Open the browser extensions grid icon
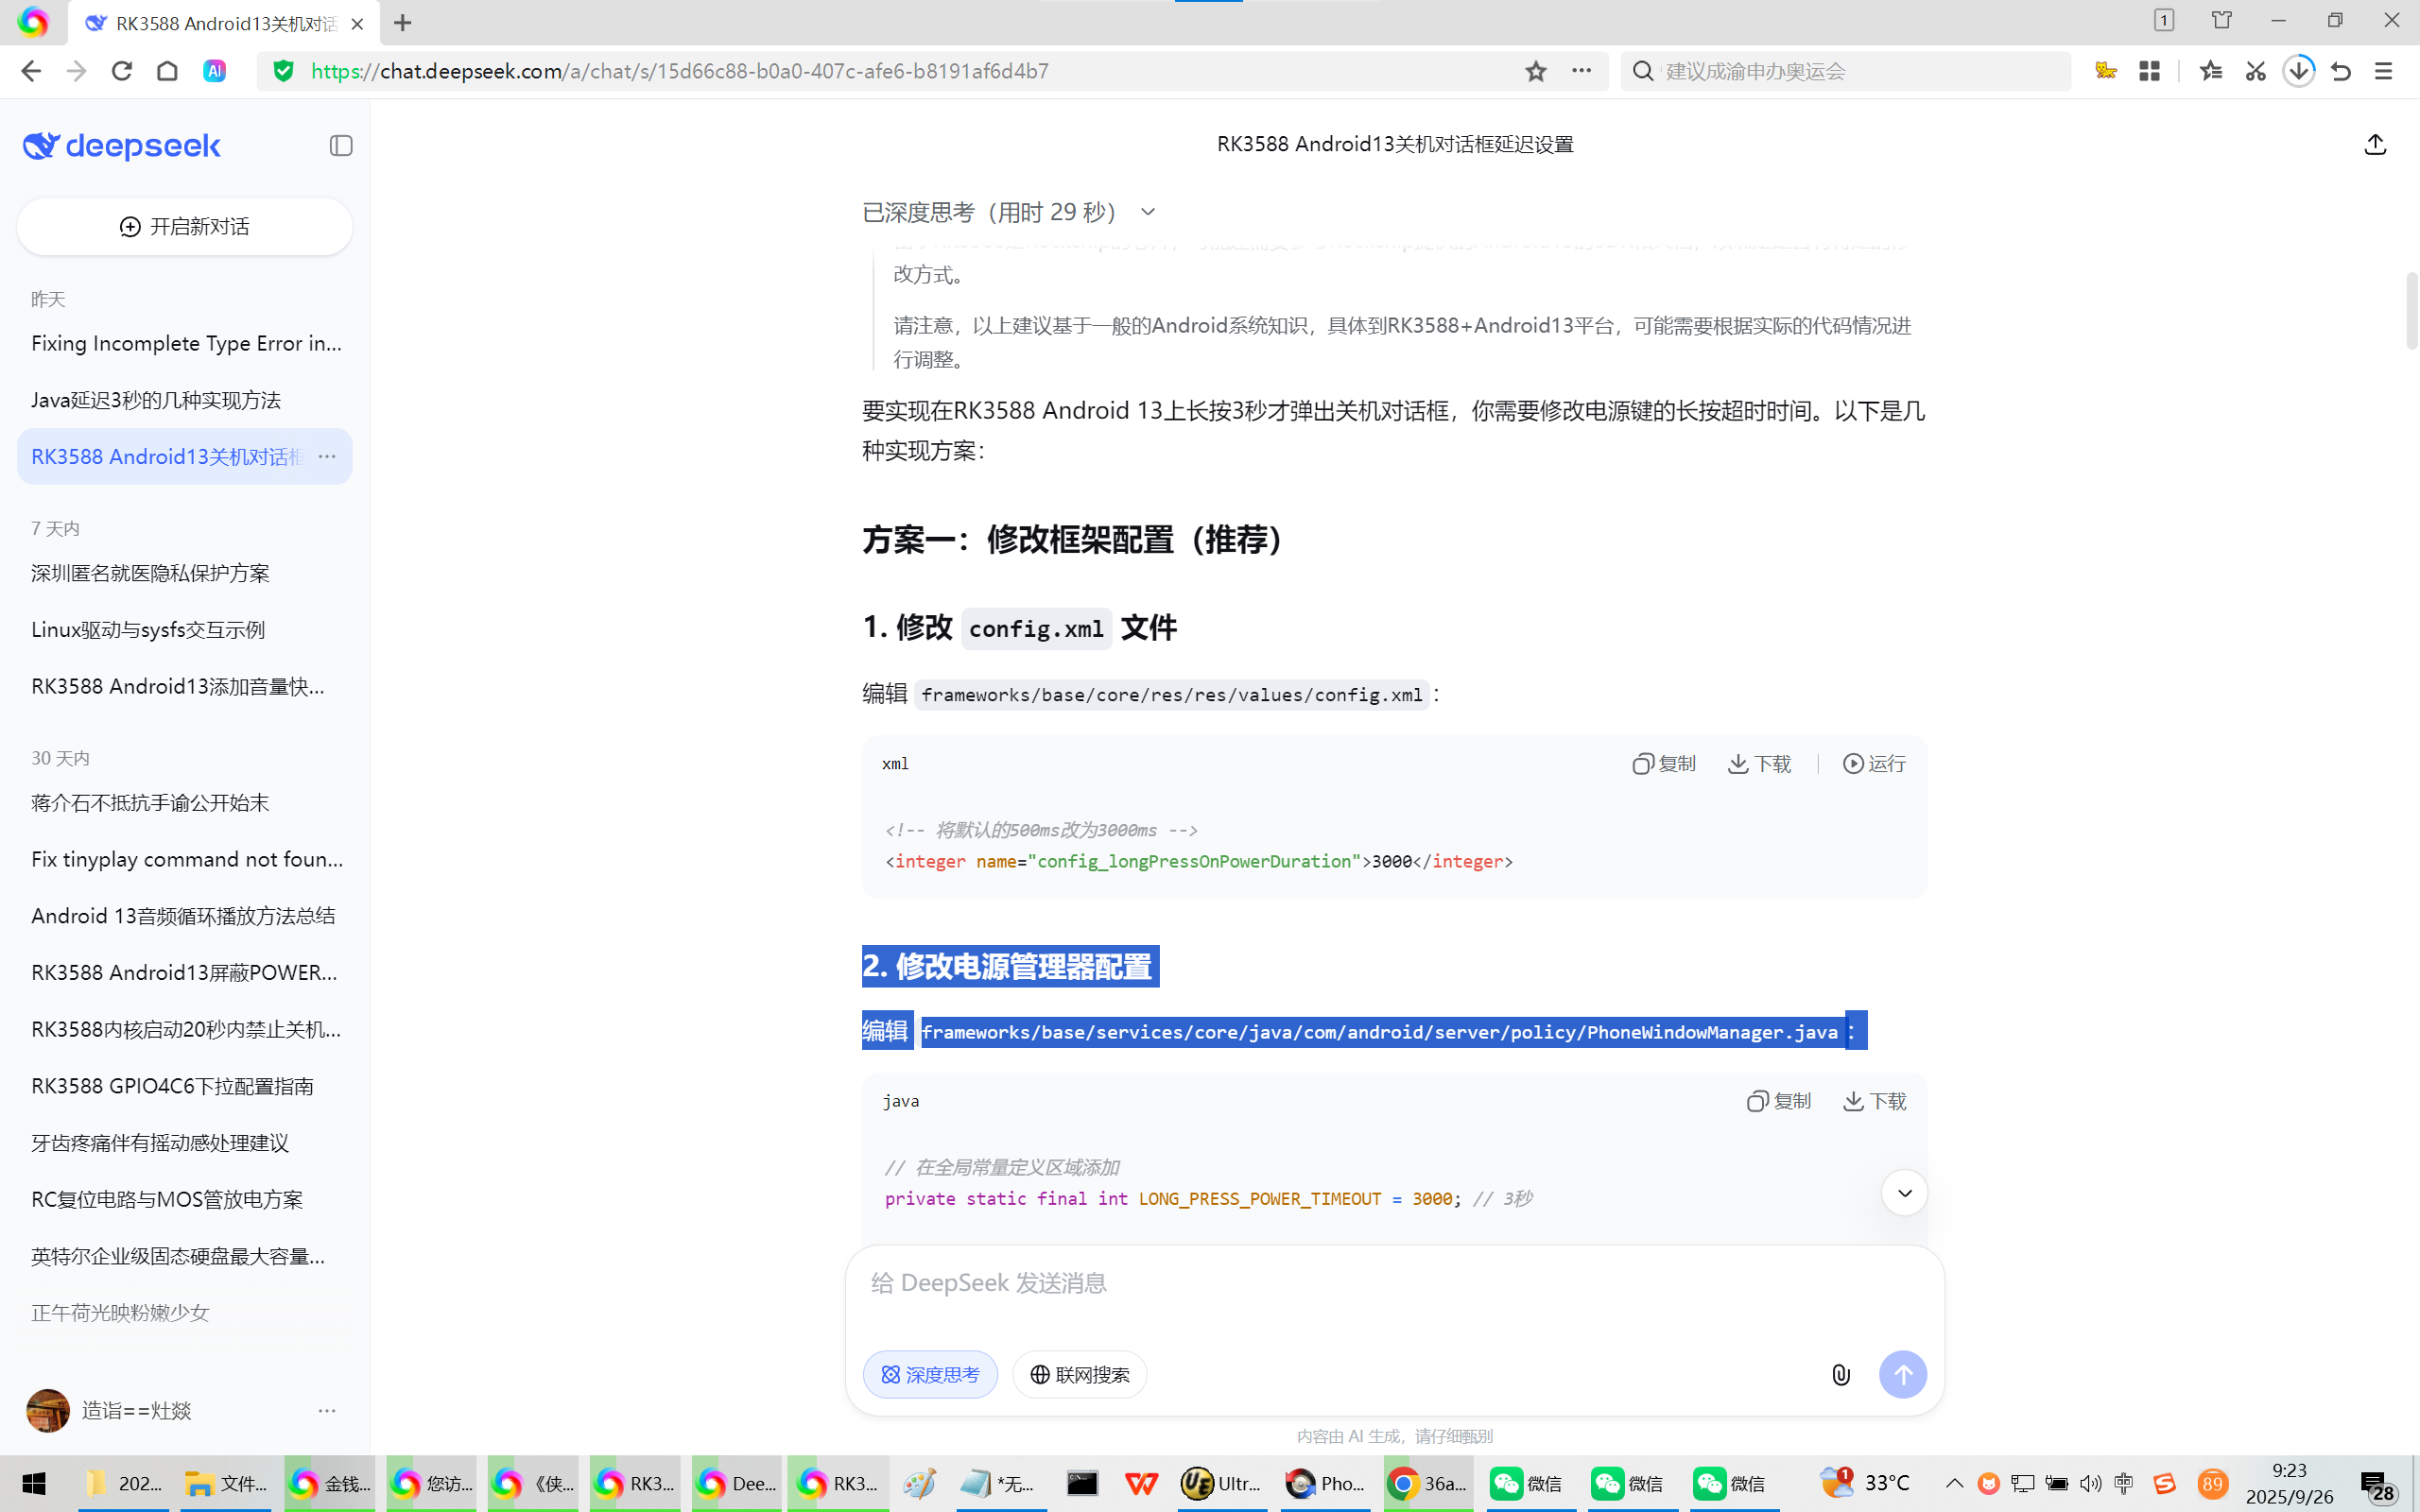The height and width of the screenshot is (1512, 2420). (2149, 71)
